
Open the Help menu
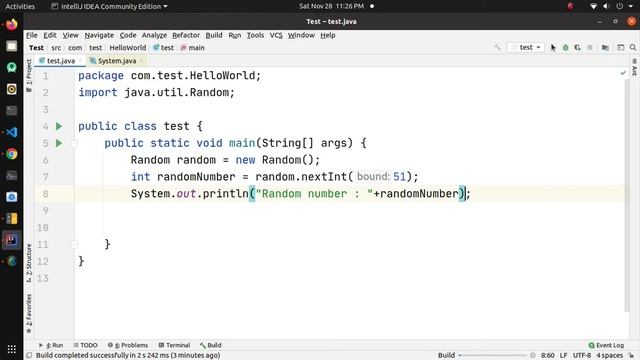[327, 35]
